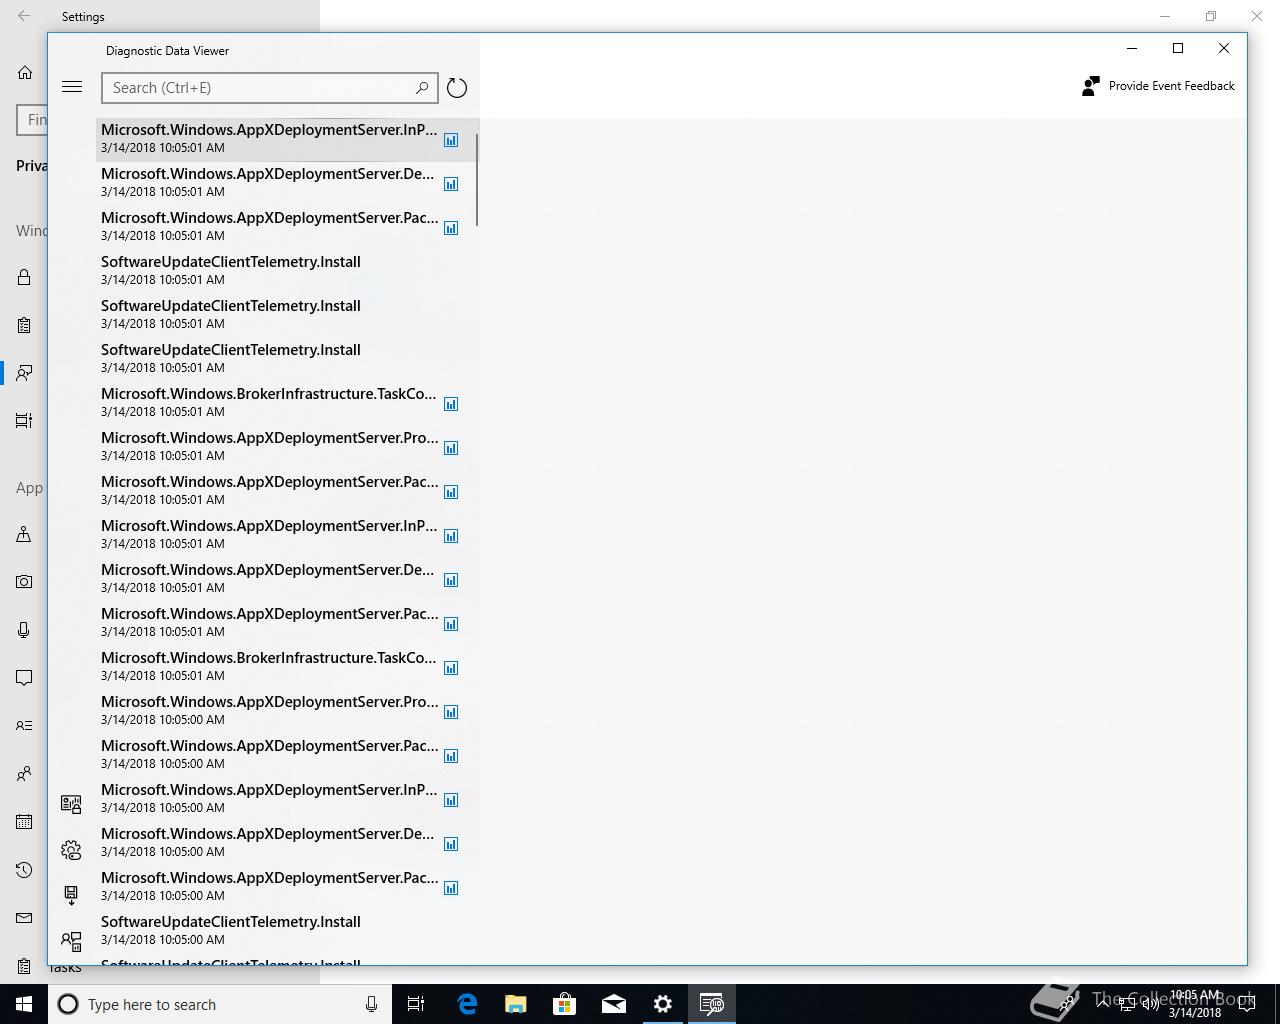Screen dimensions: 1280x1024
Task: Click the person-with-chat icon at sidebar bottom
Action: tap(71, 940)
